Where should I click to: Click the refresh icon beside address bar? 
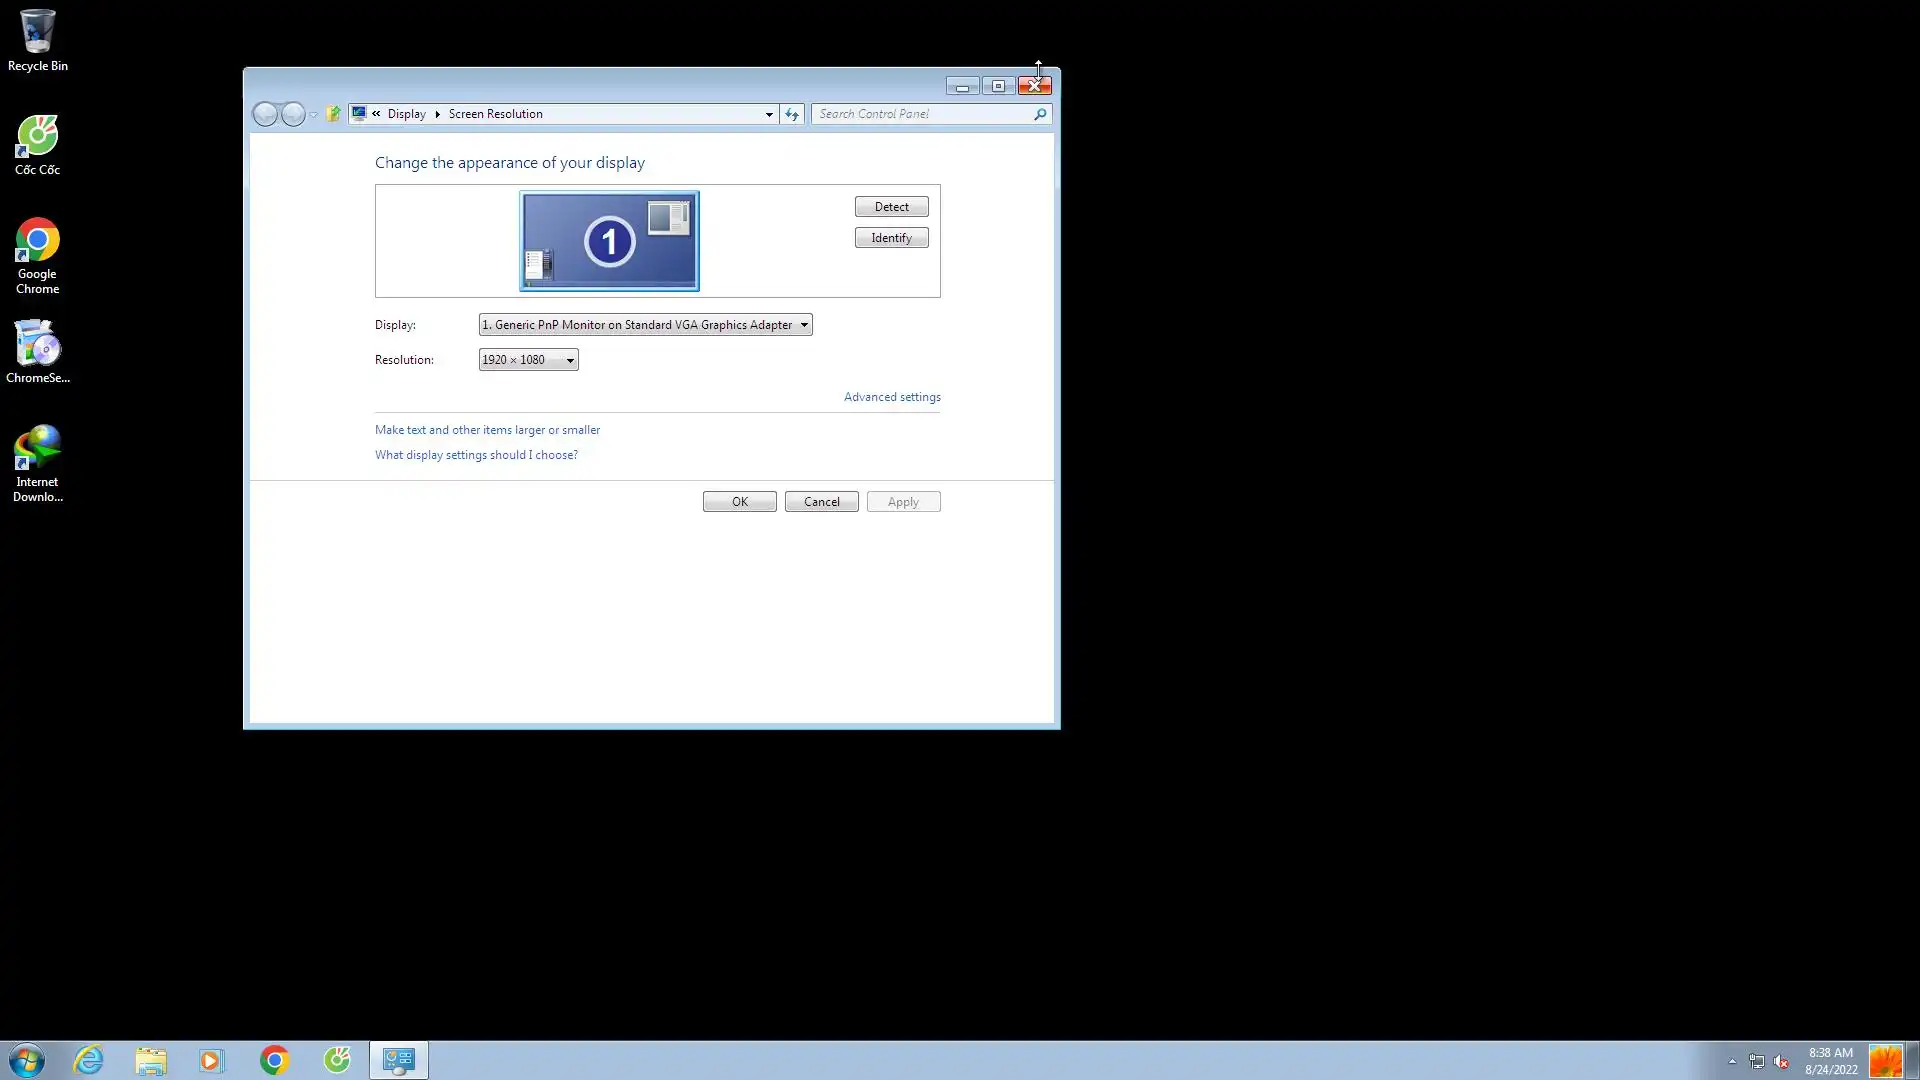coord(792,114)
